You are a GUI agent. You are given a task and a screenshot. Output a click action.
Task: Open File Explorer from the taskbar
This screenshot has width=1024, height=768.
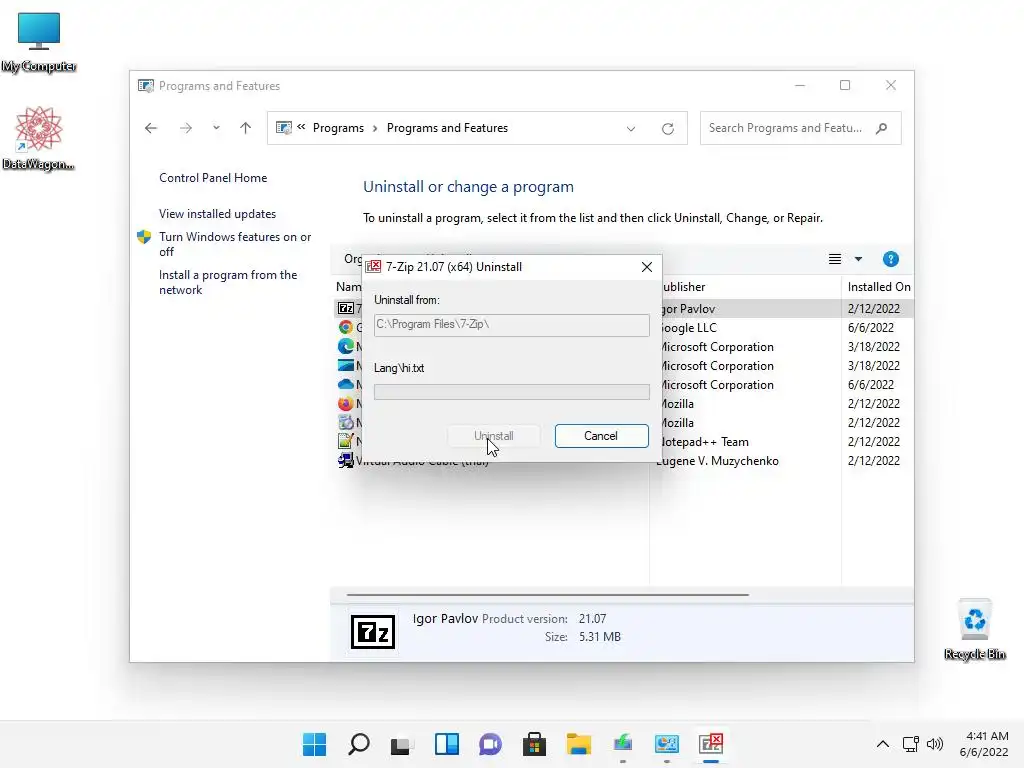pos(579,744)
